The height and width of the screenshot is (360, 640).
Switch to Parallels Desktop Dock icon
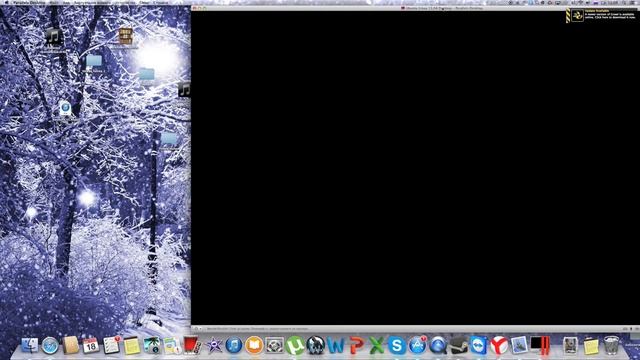pyautogui.click(x=540, y=345)
